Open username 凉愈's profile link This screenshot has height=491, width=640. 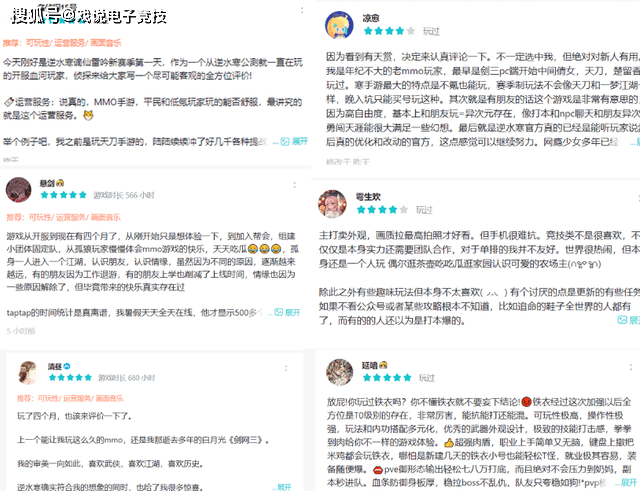click(371, 18)
